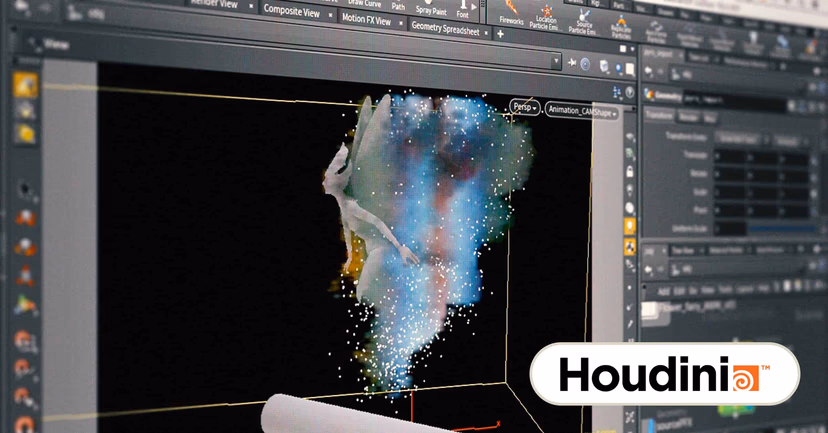This screenshot has width=828, height=433.
Task: Click the cube icon in viewport top bar
Action: pyautogui.click(x=604, y=67)
